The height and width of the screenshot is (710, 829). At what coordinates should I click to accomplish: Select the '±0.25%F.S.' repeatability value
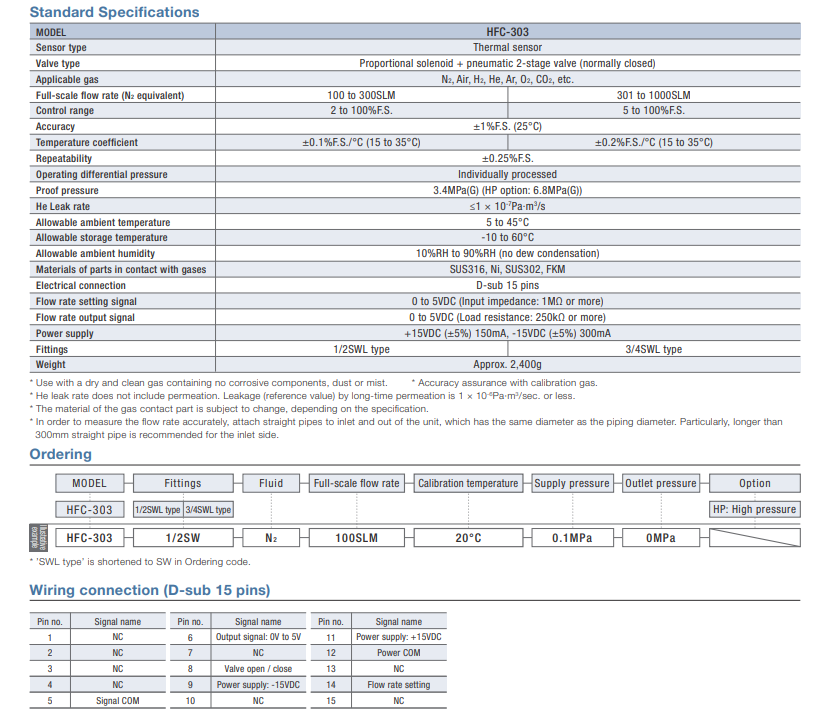coord(508,159)
